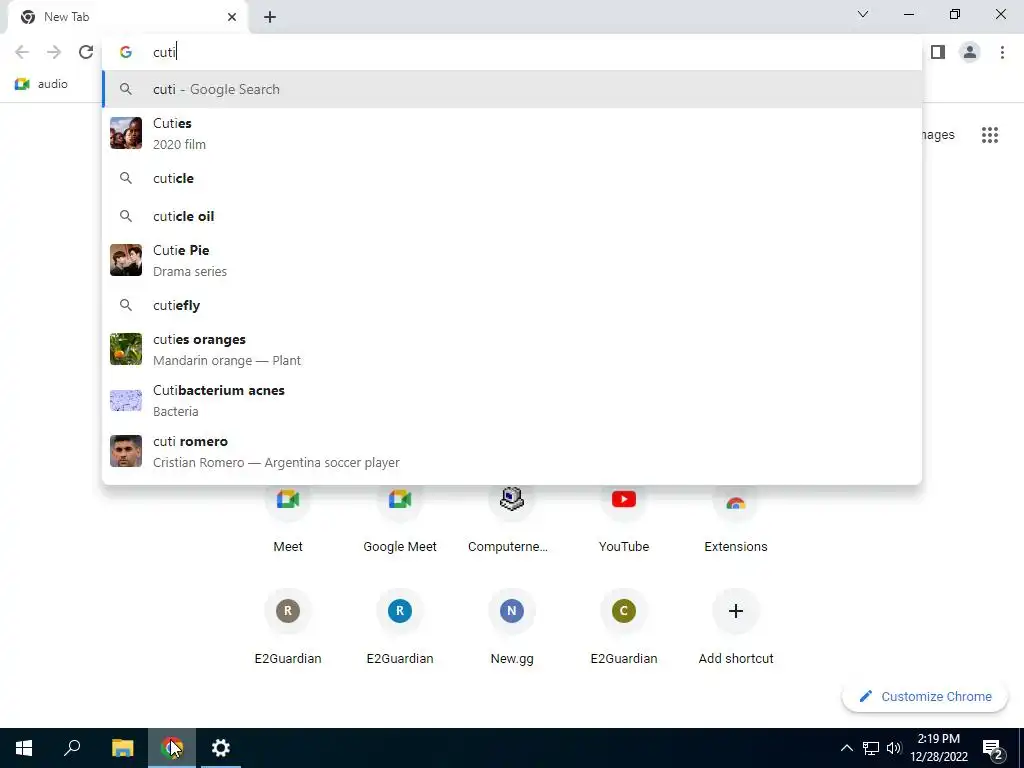Click the browser forward arrow
This screenshot has width=1024, height=768.
click(54, 52)
